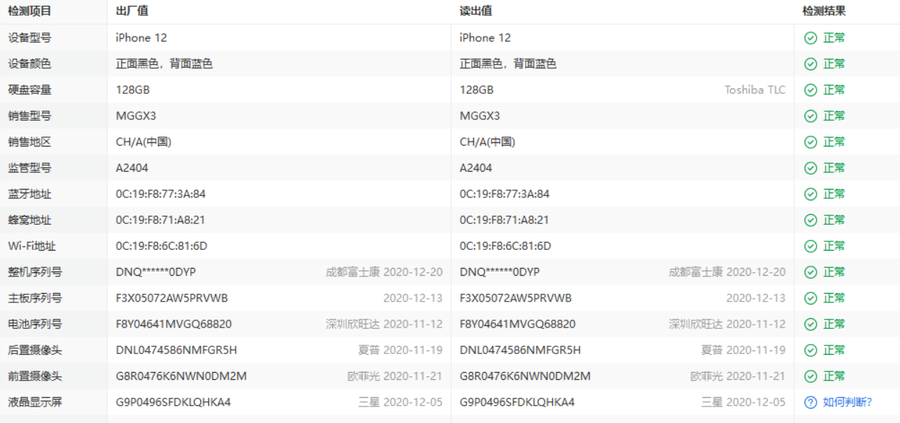Select the 蜂窝地址 row label
The height and width of the screenshot is (423, 900).
29,220
